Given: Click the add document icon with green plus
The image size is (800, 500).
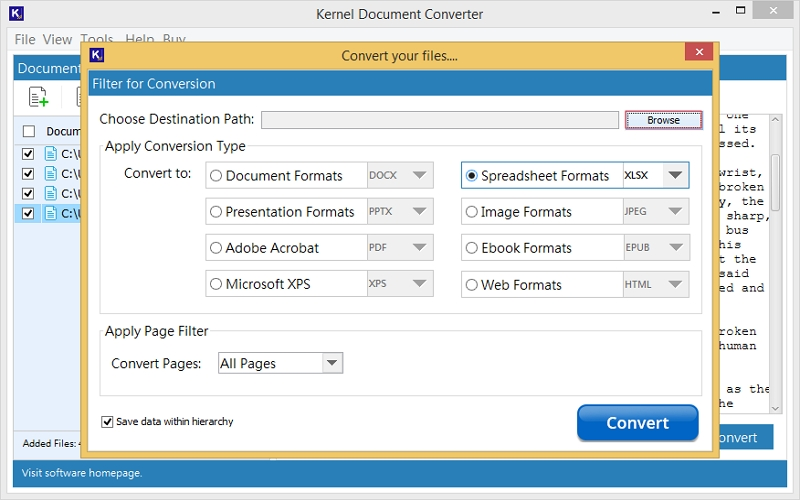Looking at the screenshot, I should click(x=38, y=97).
